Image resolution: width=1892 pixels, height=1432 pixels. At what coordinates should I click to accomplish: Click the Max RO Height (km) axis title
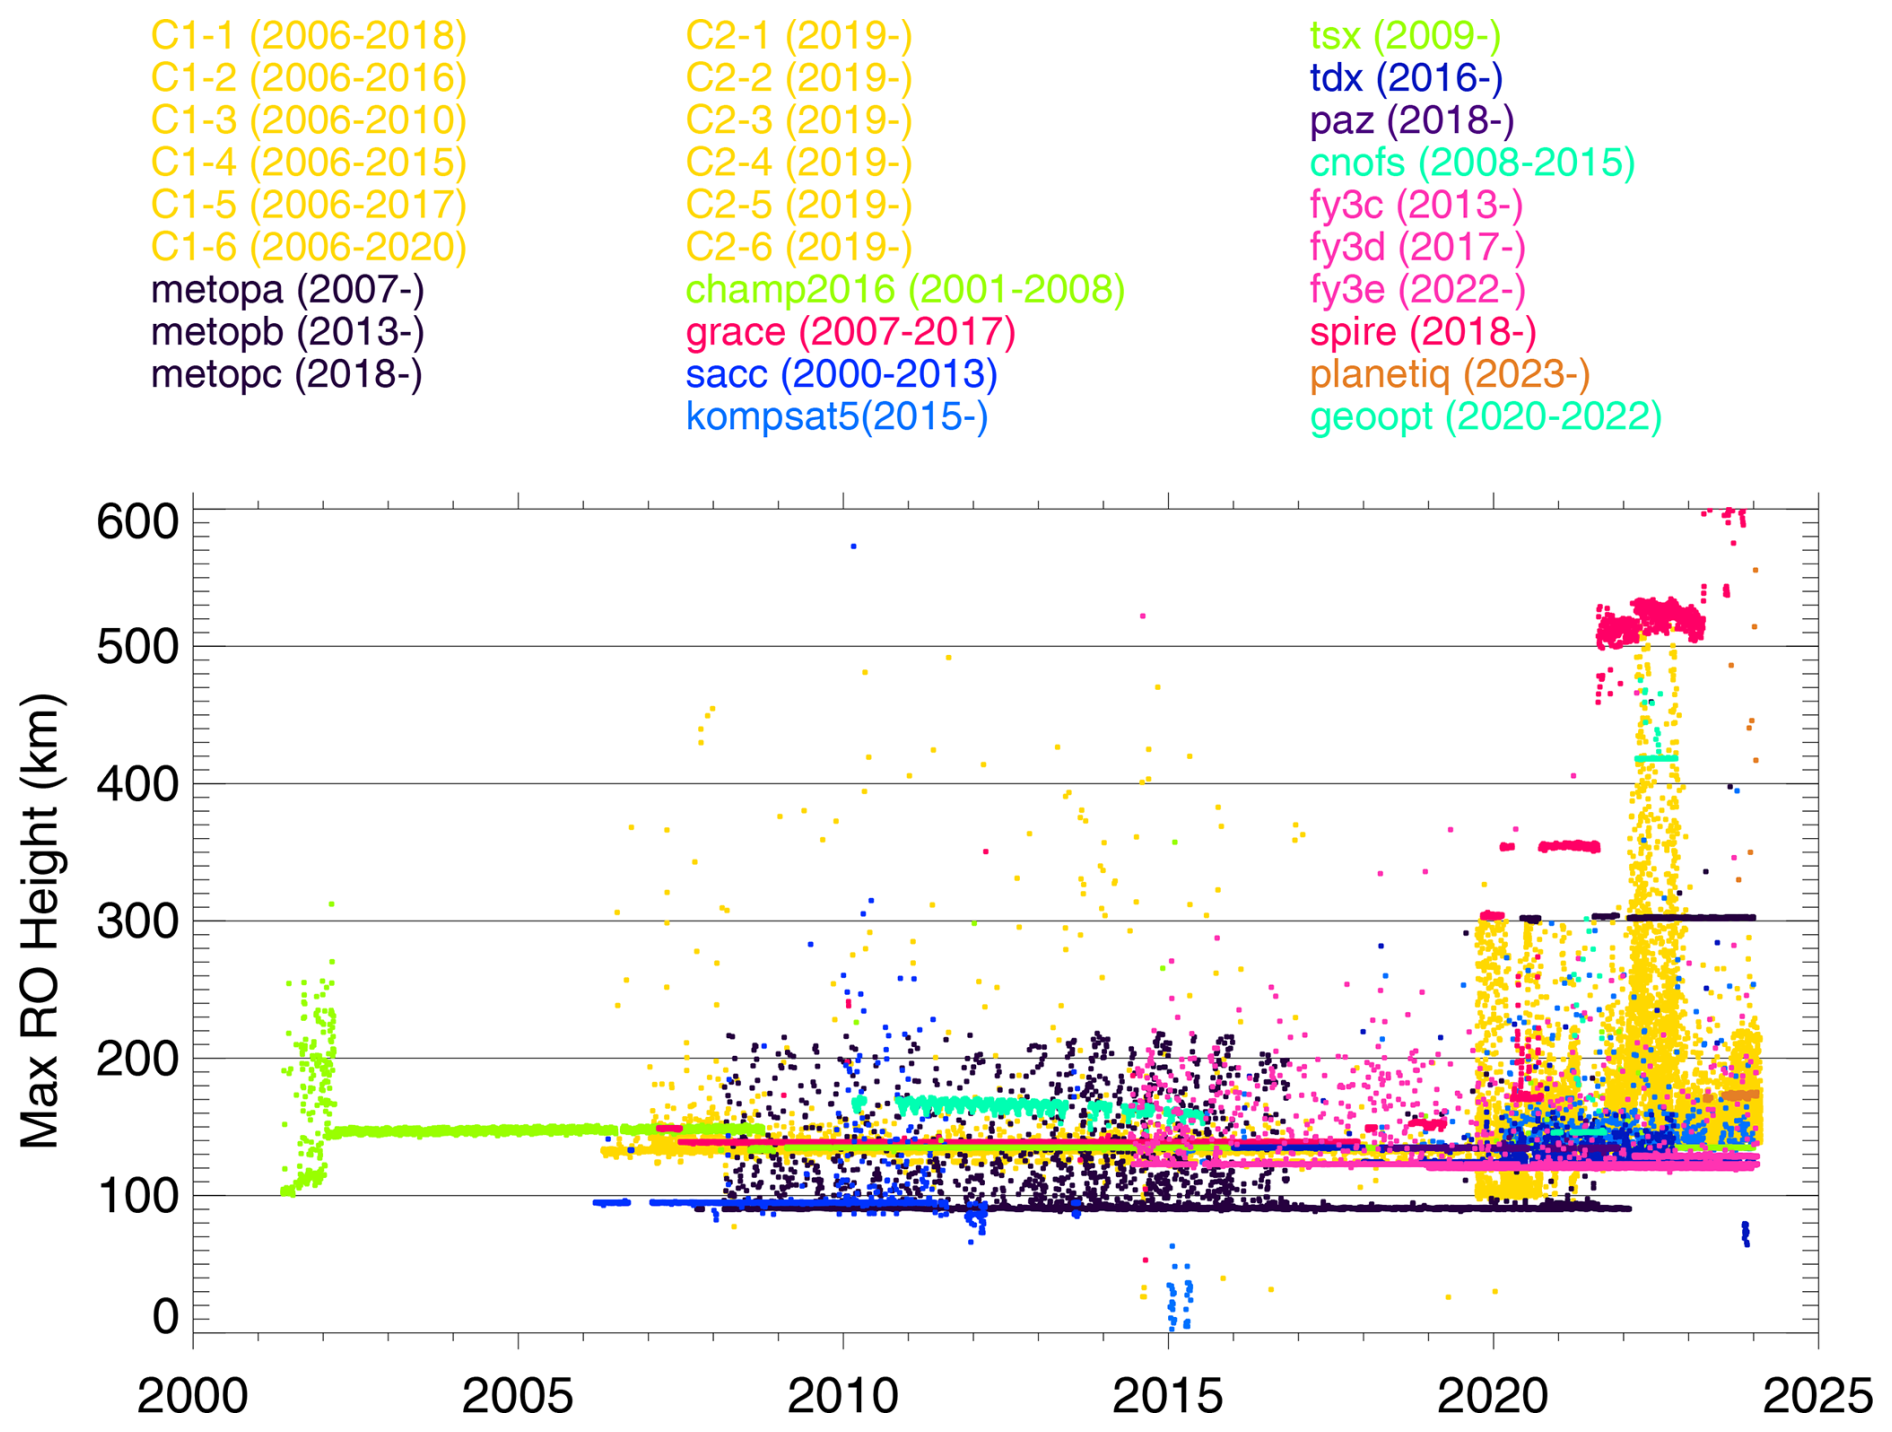point(41,920)
